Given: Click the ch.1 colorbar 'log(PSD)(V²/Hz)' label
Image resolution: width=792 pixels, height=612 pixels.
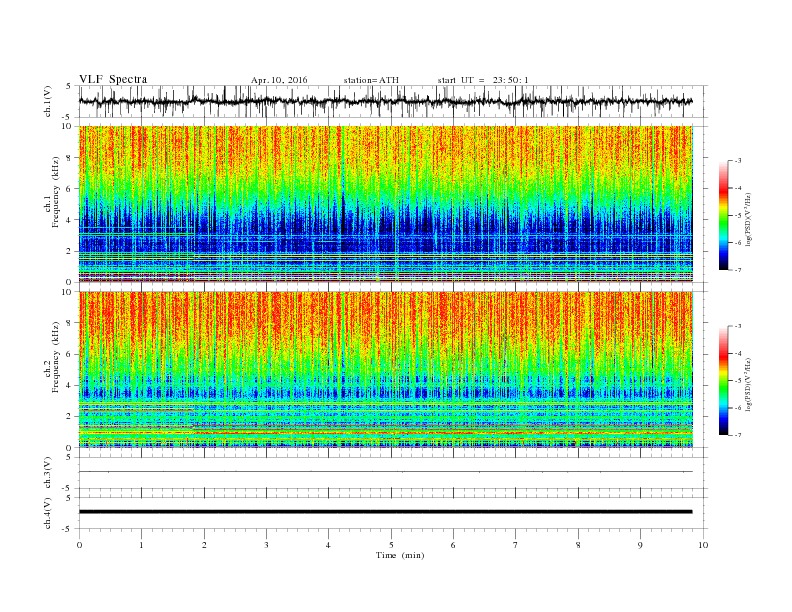Looking at the screenshot, I should [x=748, y=220].
